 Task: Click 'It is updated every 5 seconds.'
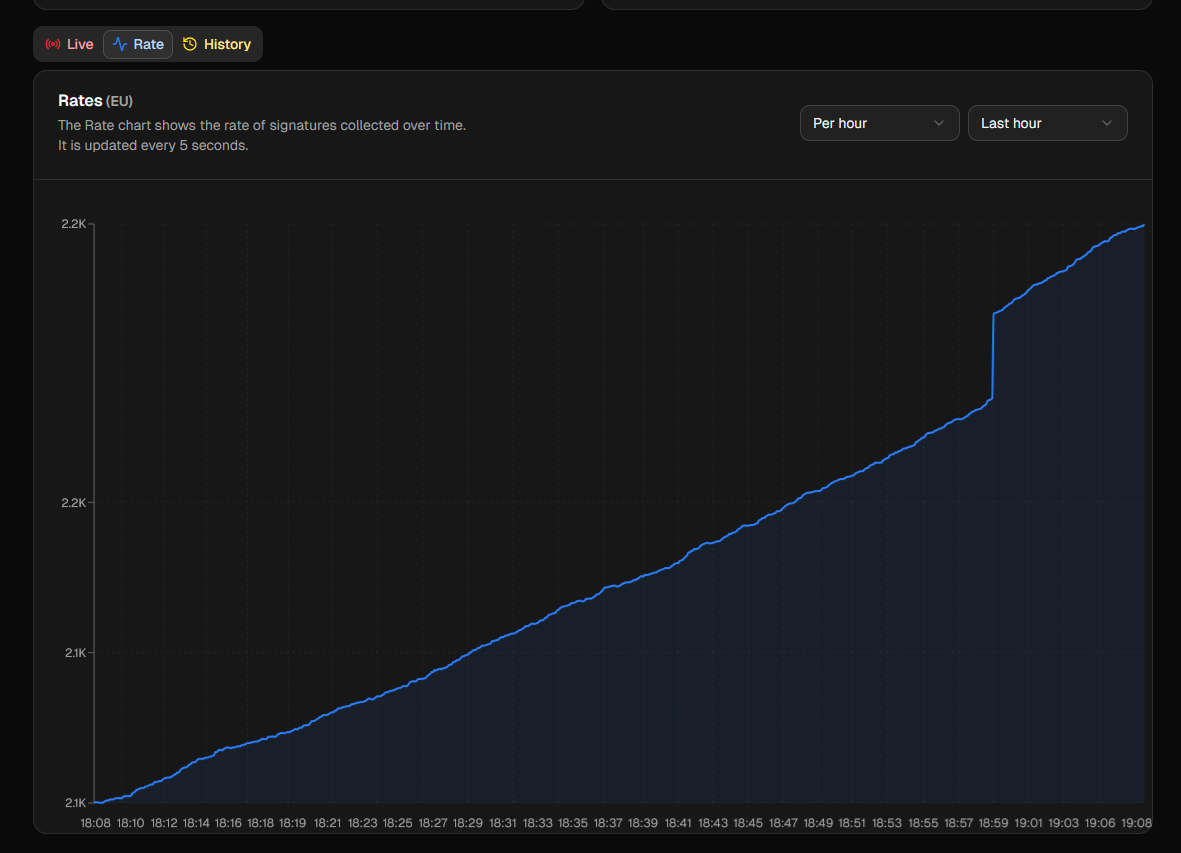point(153,145)
